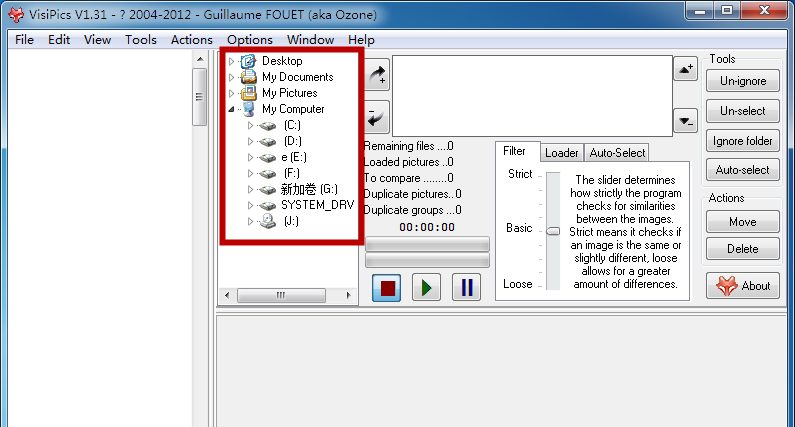Viewport: 795px width, 427px height.
Task: Click the (D:) drive icon
Action: 267,141
